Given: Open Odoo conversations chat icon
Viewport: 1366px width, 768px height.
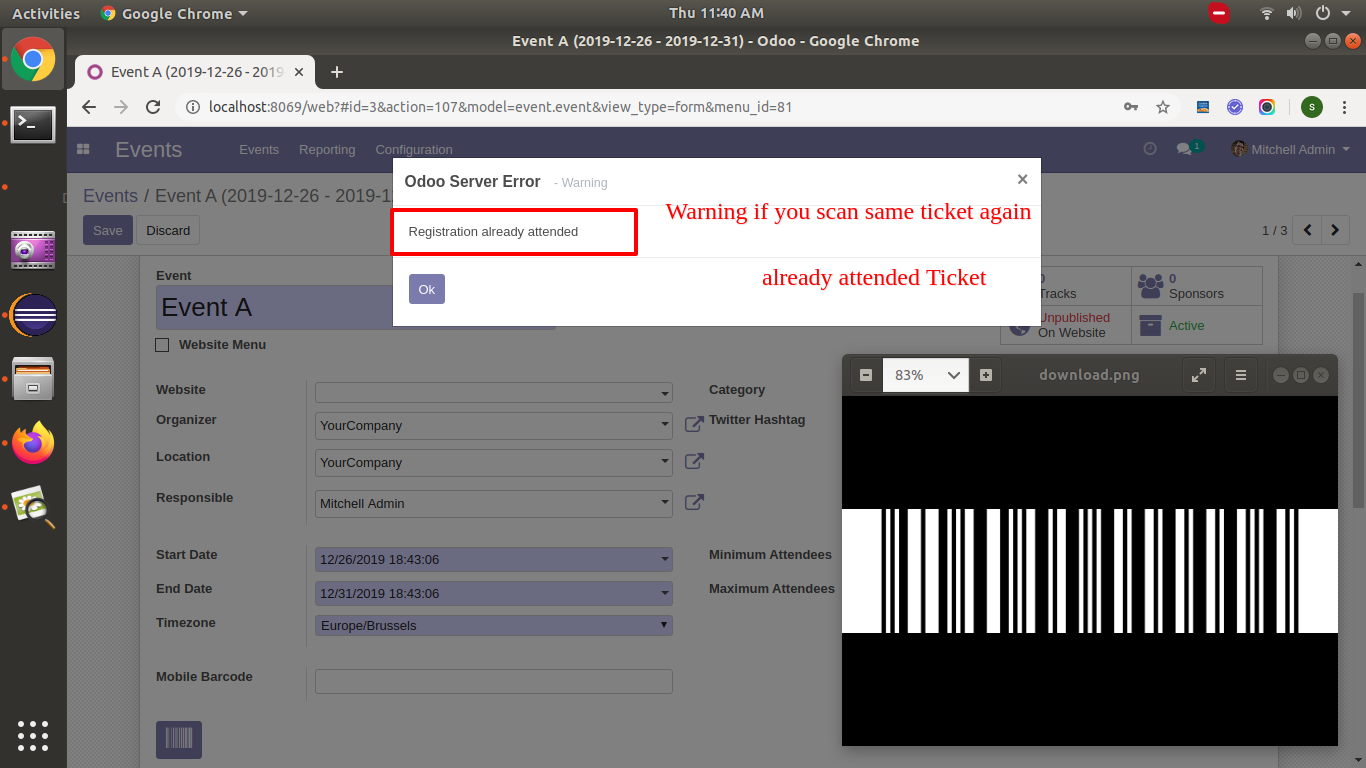Looking at the screenshot, I should pyautogui.click(x=1188, y=148).
